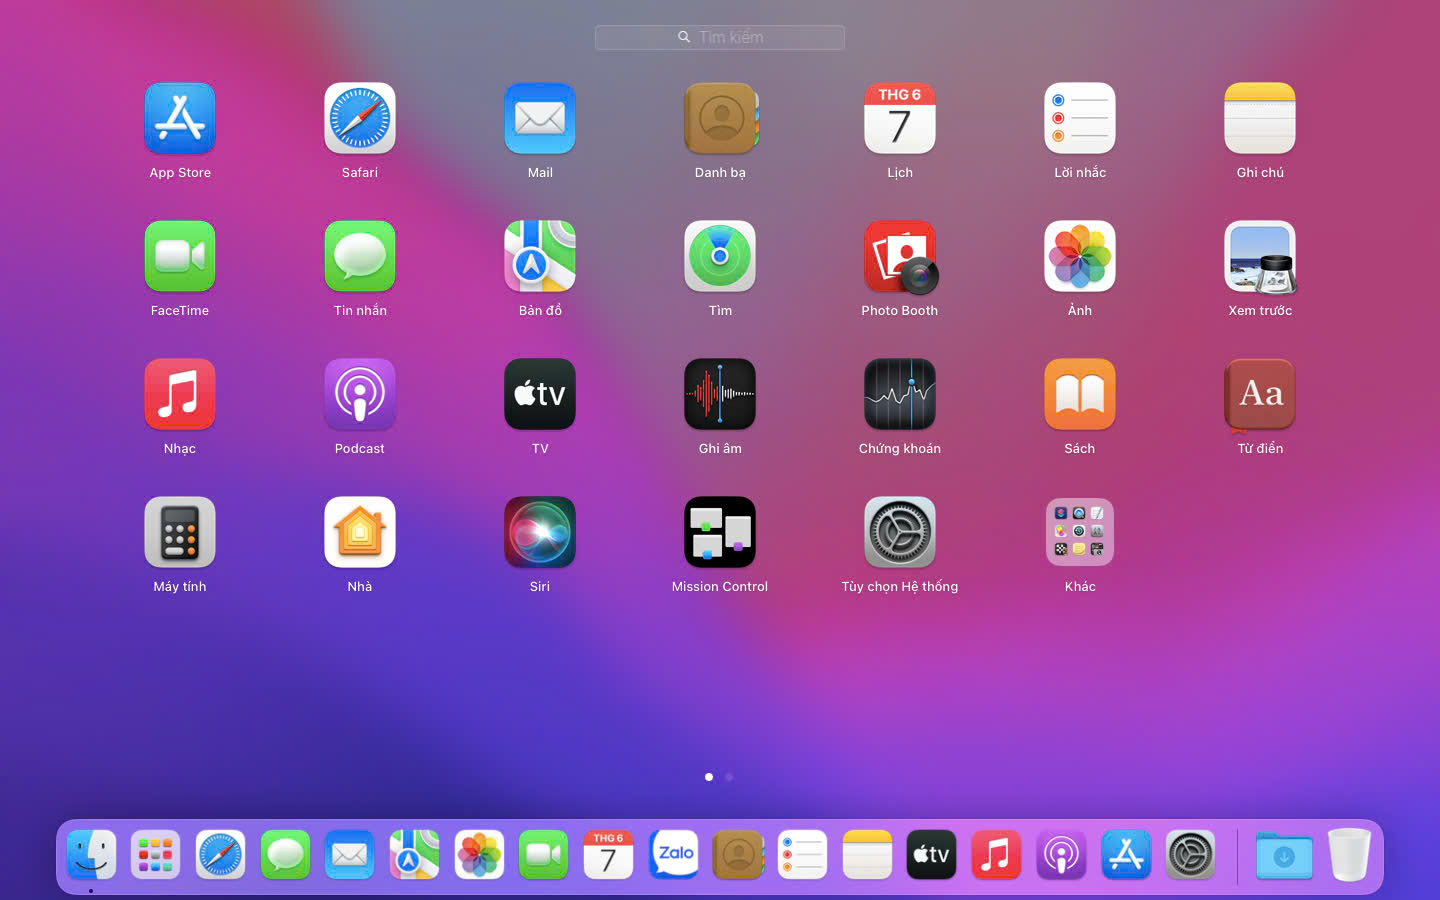Click the Tìm kiếm search field
1440x900 pixels.
click(x=720, y=37)
